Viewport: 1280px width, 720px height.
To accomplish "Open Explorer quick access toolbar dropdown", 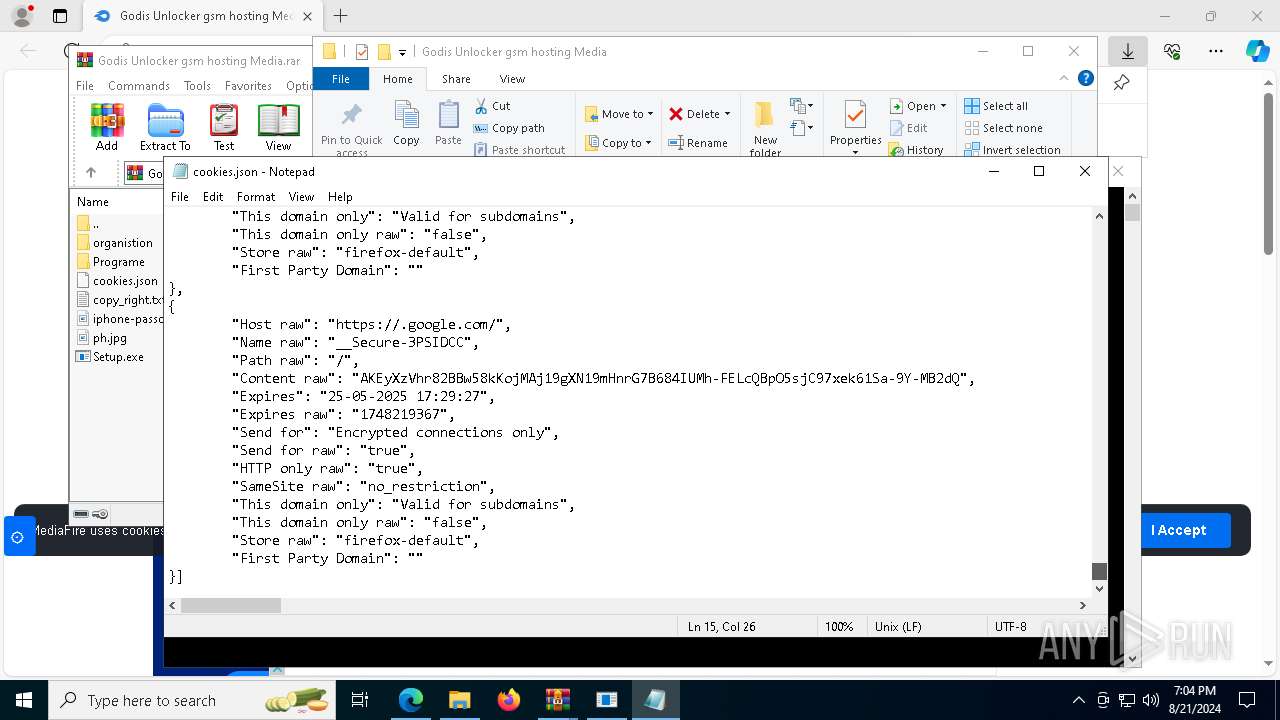I will point(402,52).
